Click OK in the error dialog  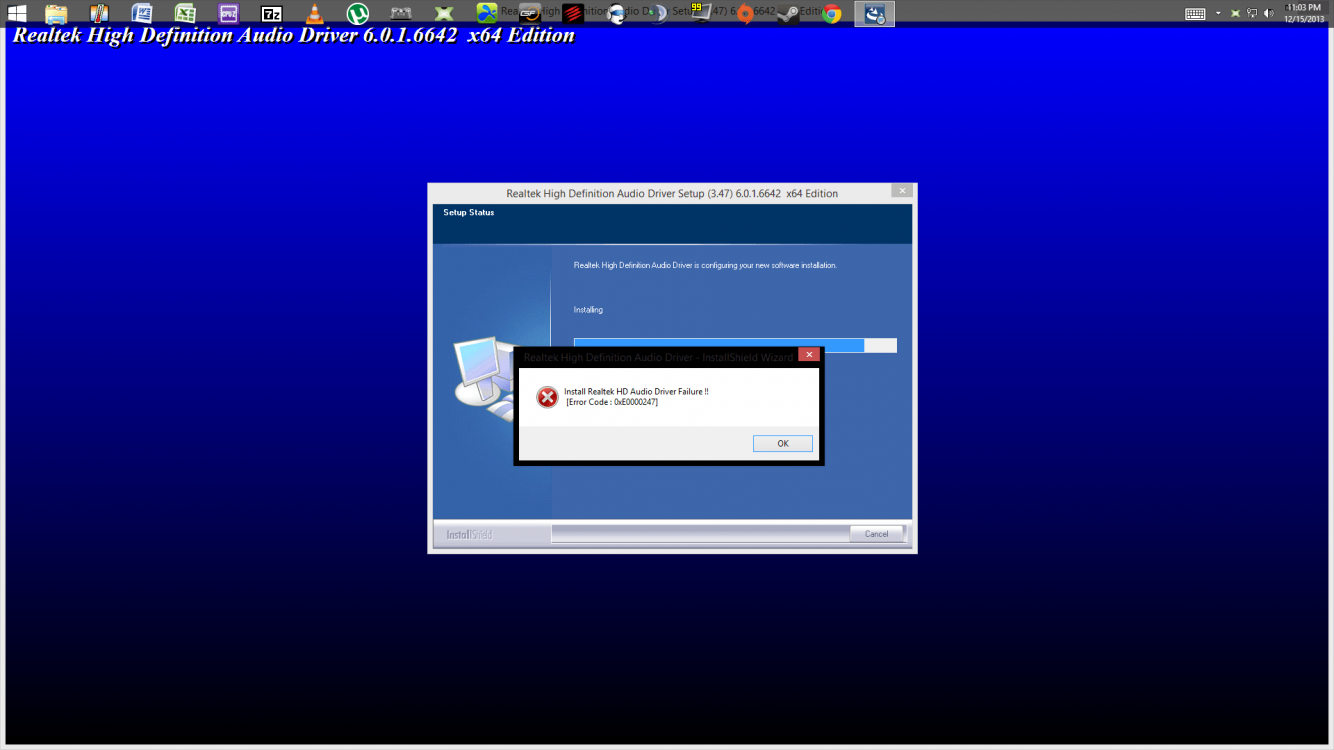[782, 443]
